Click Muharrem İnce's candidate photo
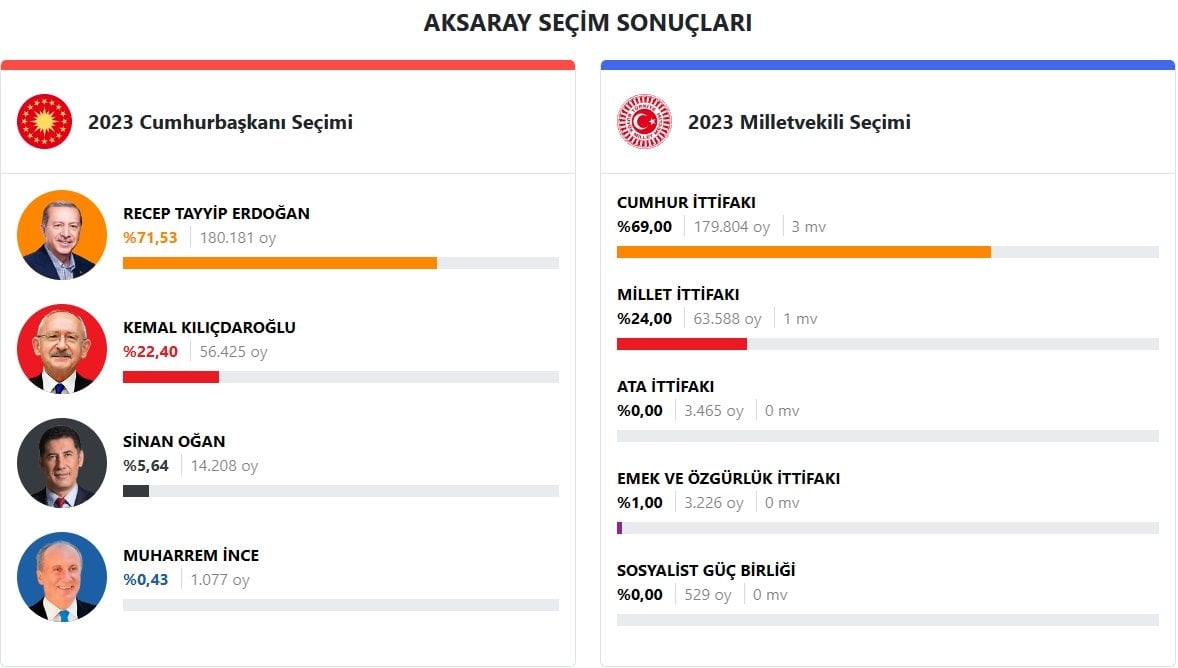 pyautogui.click(x=62, y=577)
